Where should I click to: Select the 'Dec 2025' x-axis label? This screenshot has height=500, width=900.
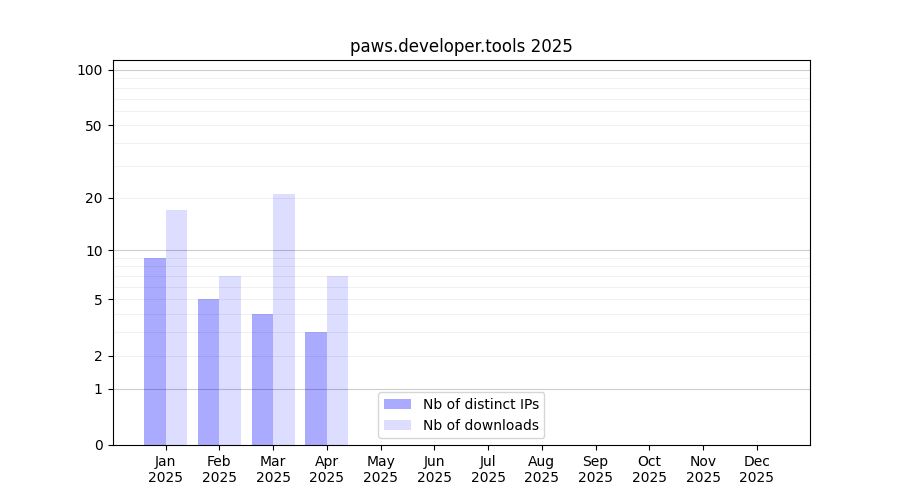click(x=756, y=469)
